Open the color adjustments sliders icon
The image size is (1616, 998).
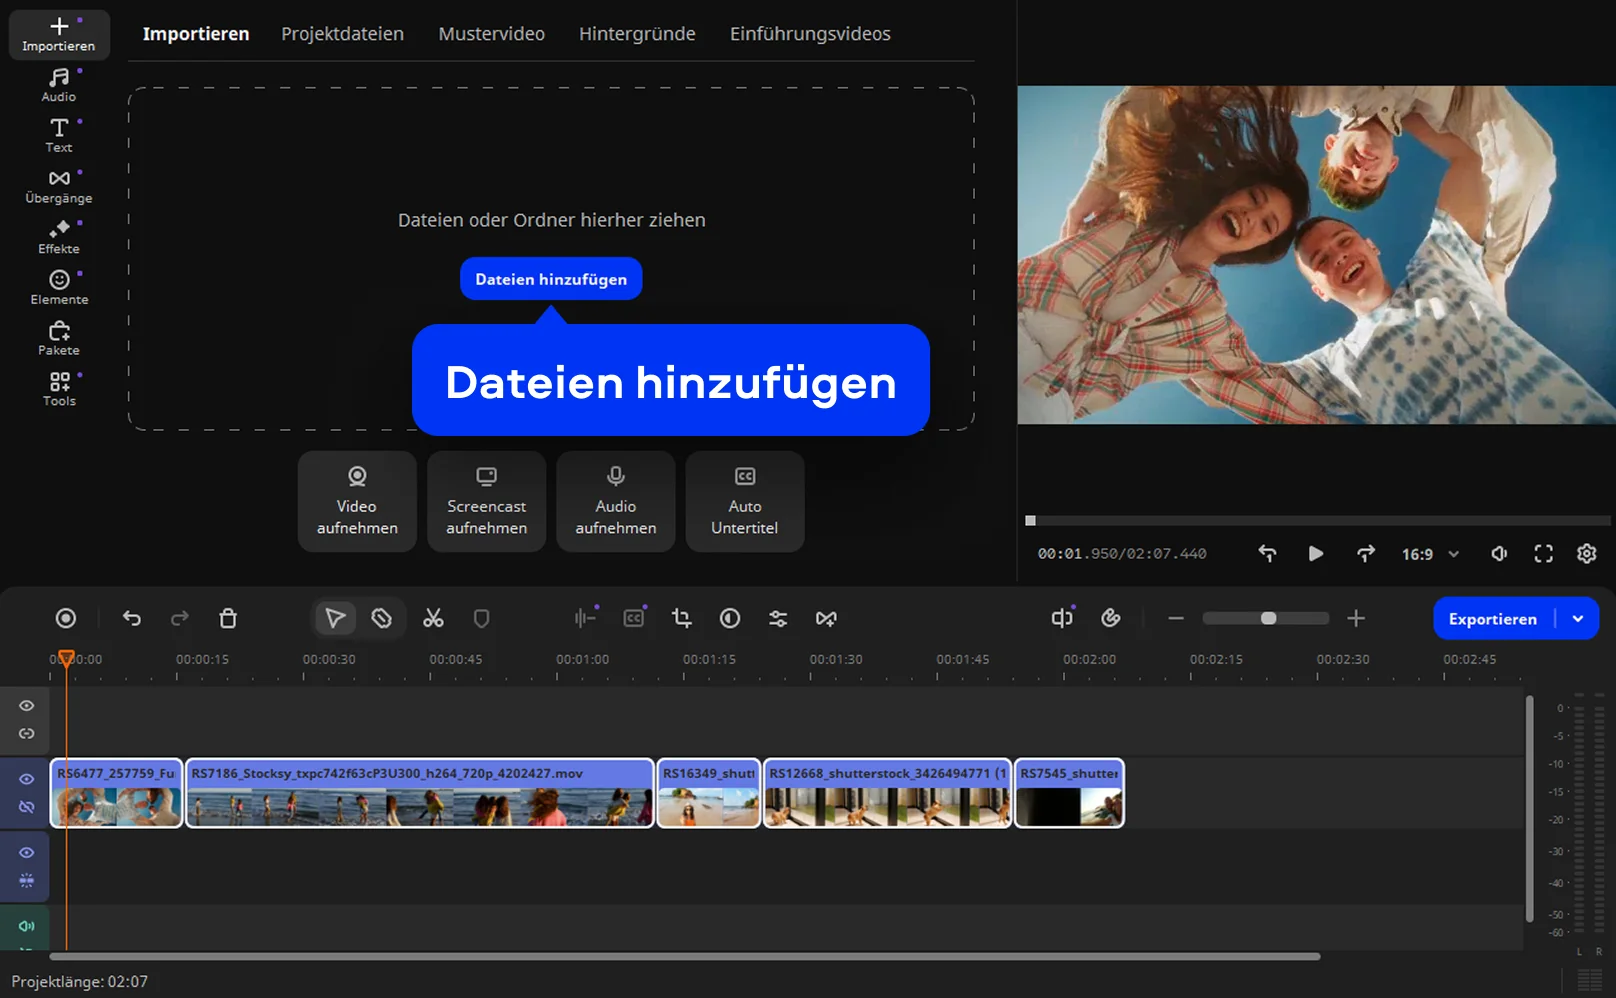point(778,619)
